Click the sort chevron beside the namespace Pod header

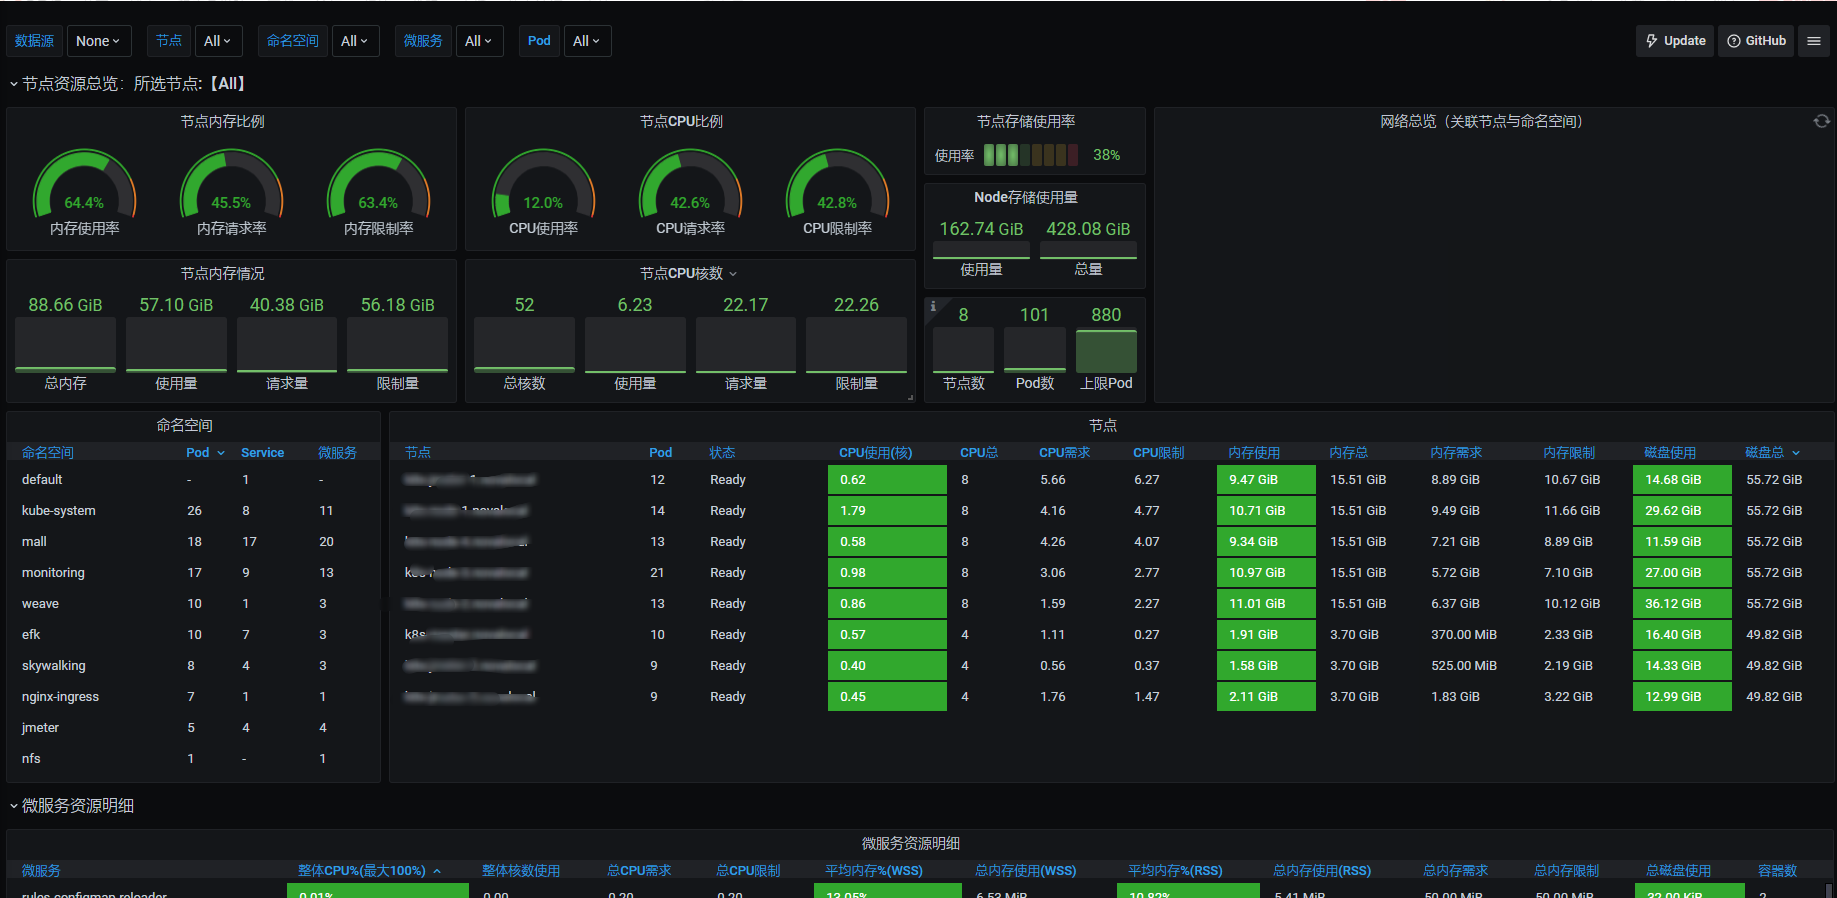221,453
